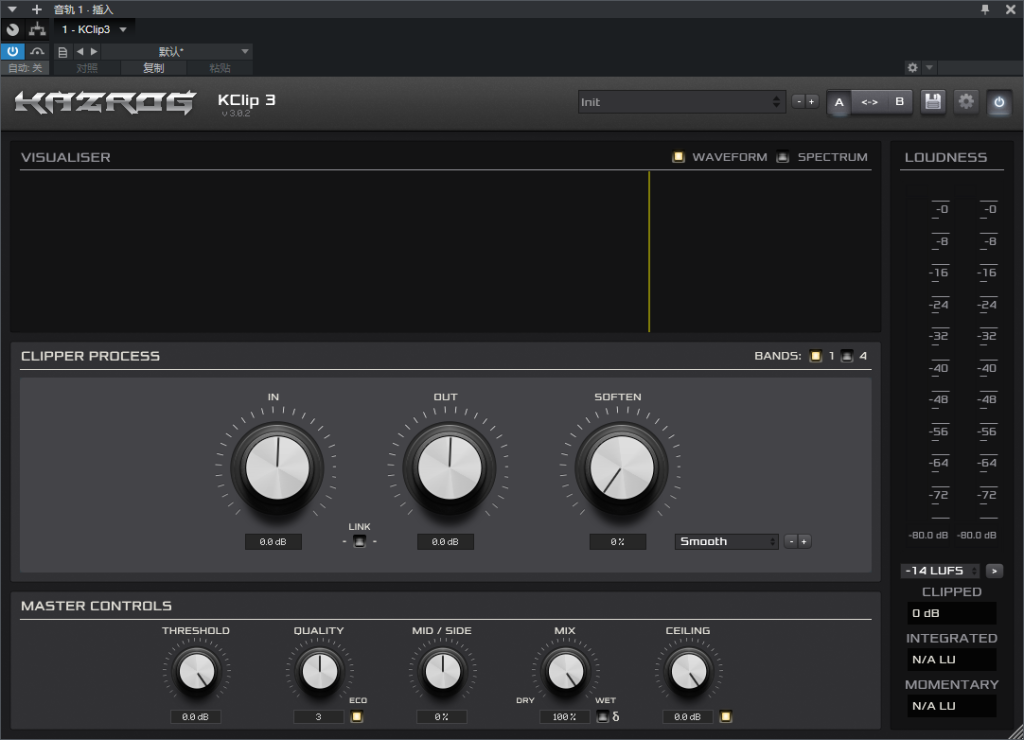Screen dimensions: 1024x740
Task: Click the THRESHOLD knob
Action: 197,671
